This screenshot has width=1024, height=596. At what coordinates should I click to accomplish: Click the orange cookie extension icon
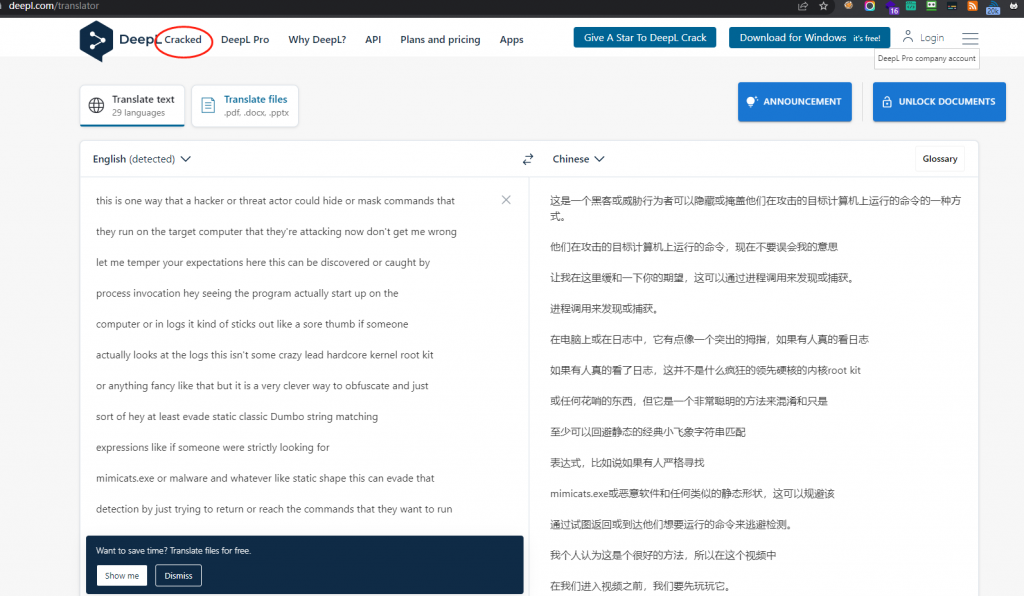pyautogui.click(x=848, y=5)
